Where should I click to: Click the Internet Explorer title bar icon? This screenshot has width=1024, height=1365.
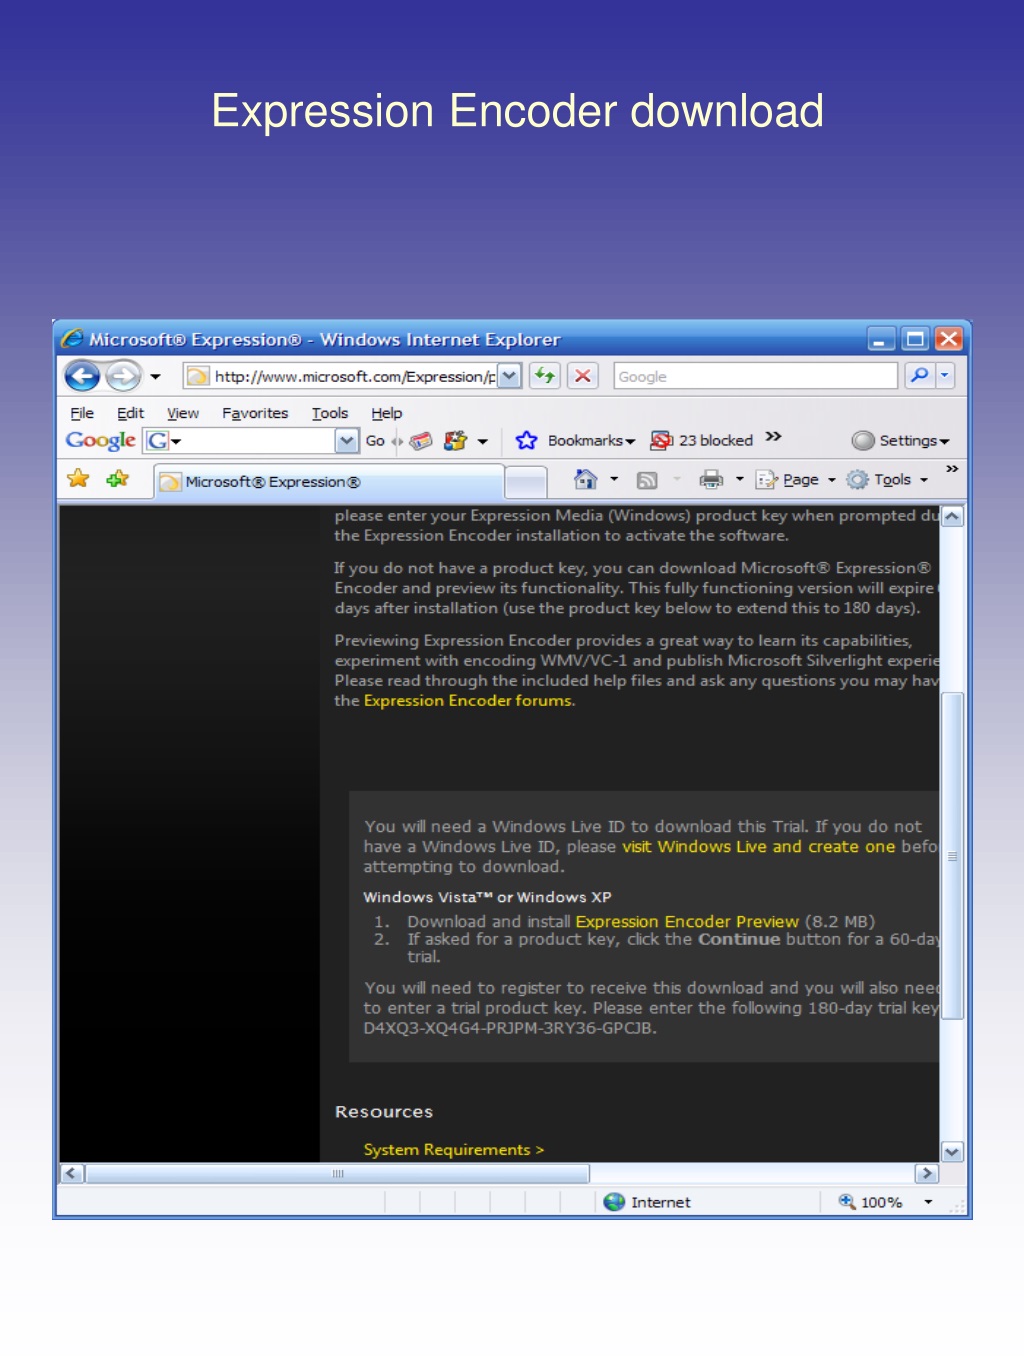[x=72, y=339]
